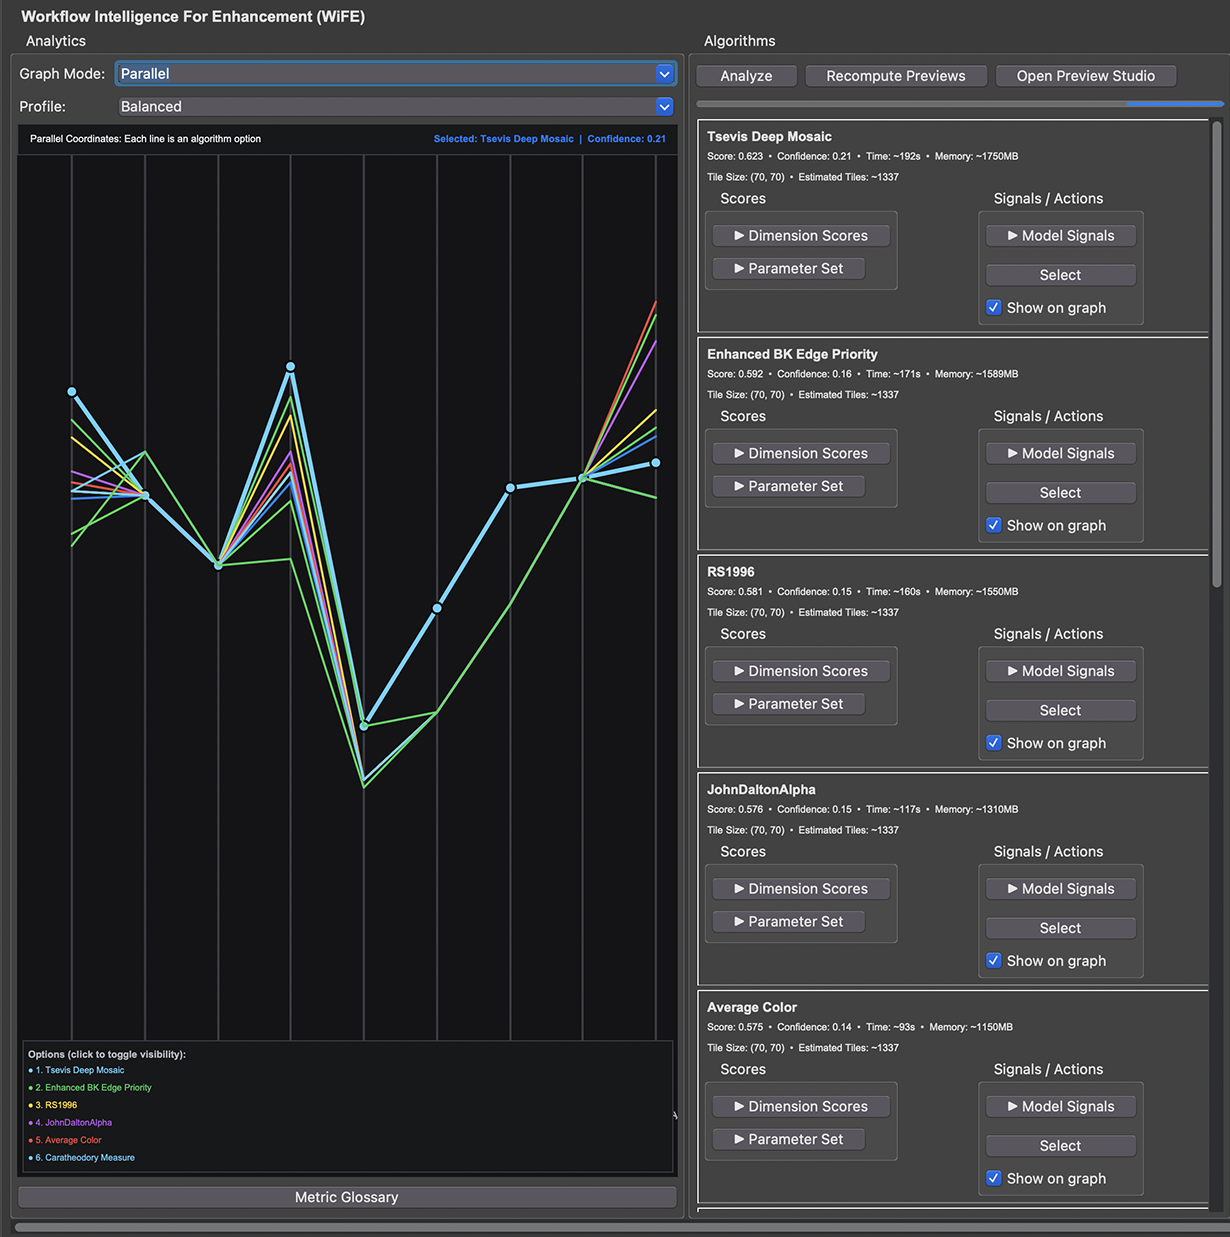Click the Tsevis Deep Mosaic card title
This screenshot has height=1237, width=1230.
(x=769, y=137)
